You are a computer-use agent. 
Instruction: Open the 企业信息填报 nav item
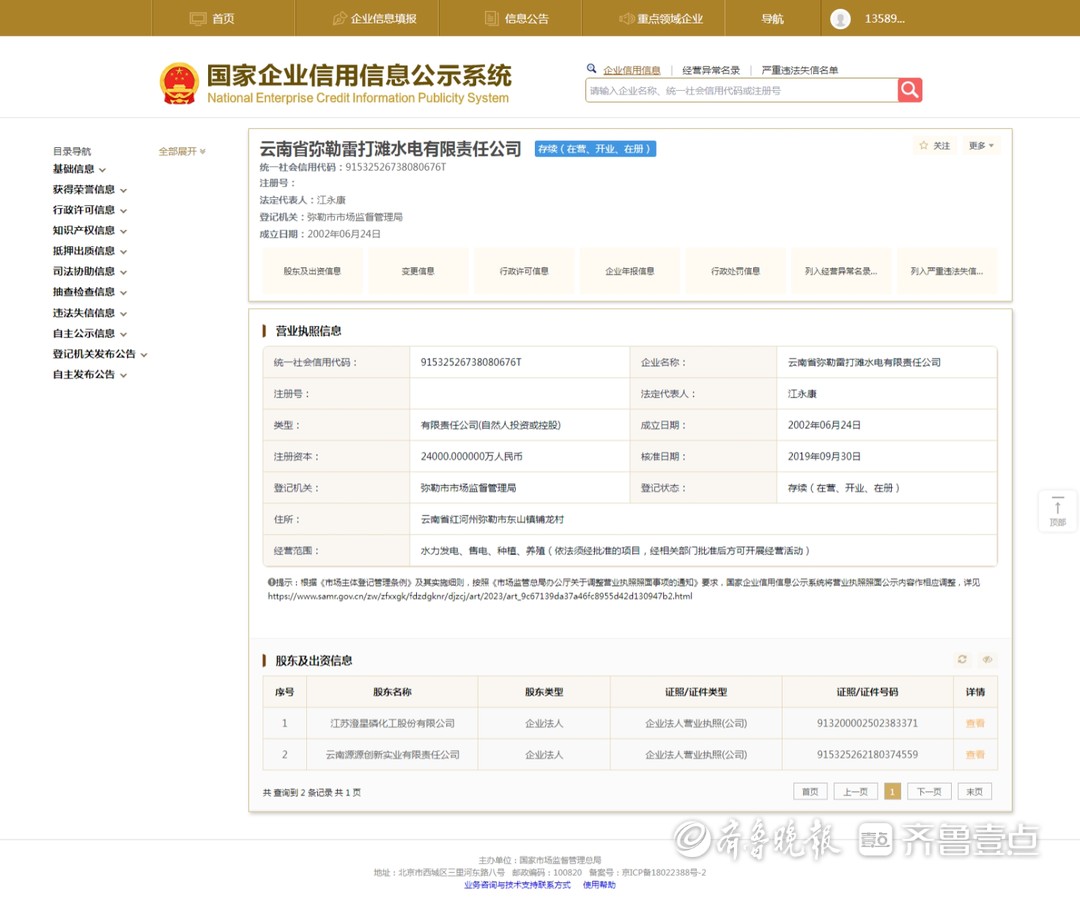384,19
